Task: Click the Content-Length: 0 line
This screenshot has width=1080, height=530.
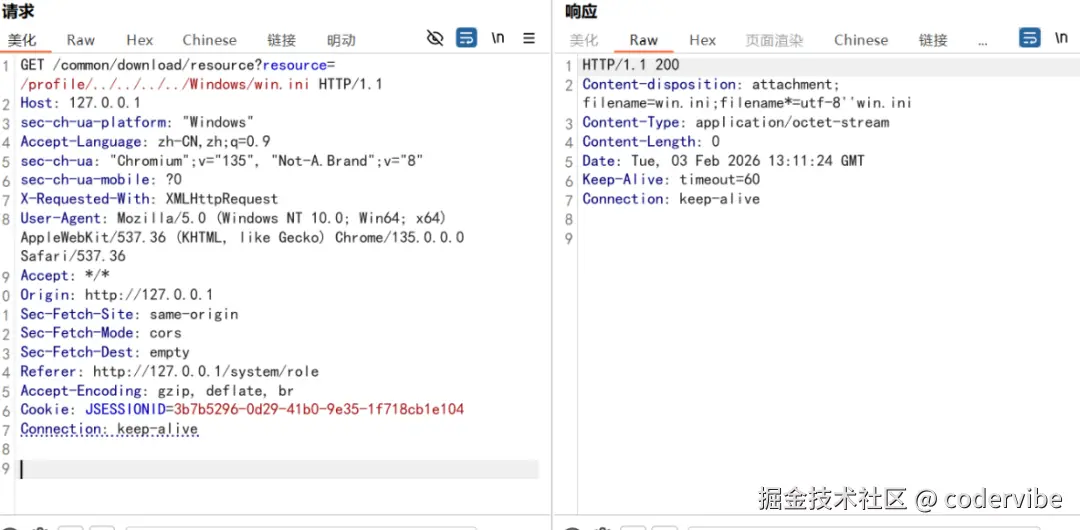Action: pyautogui.click(x=651, y=142)
